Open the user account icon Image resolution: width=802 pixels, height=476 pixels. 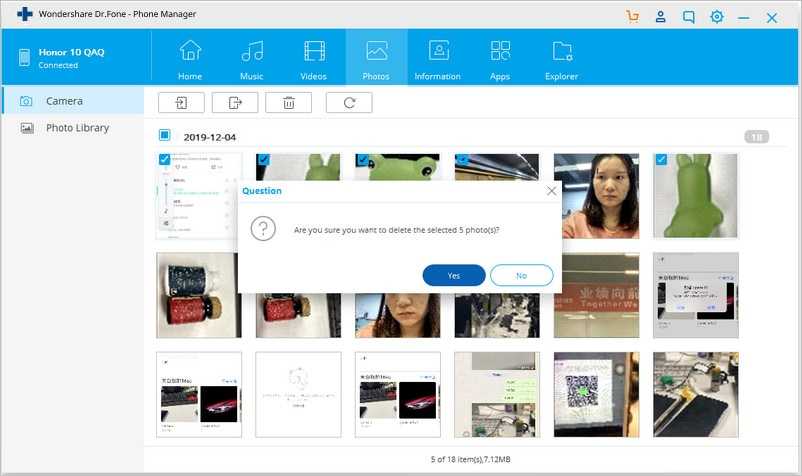pyautogui.click(x=660, y=17)
